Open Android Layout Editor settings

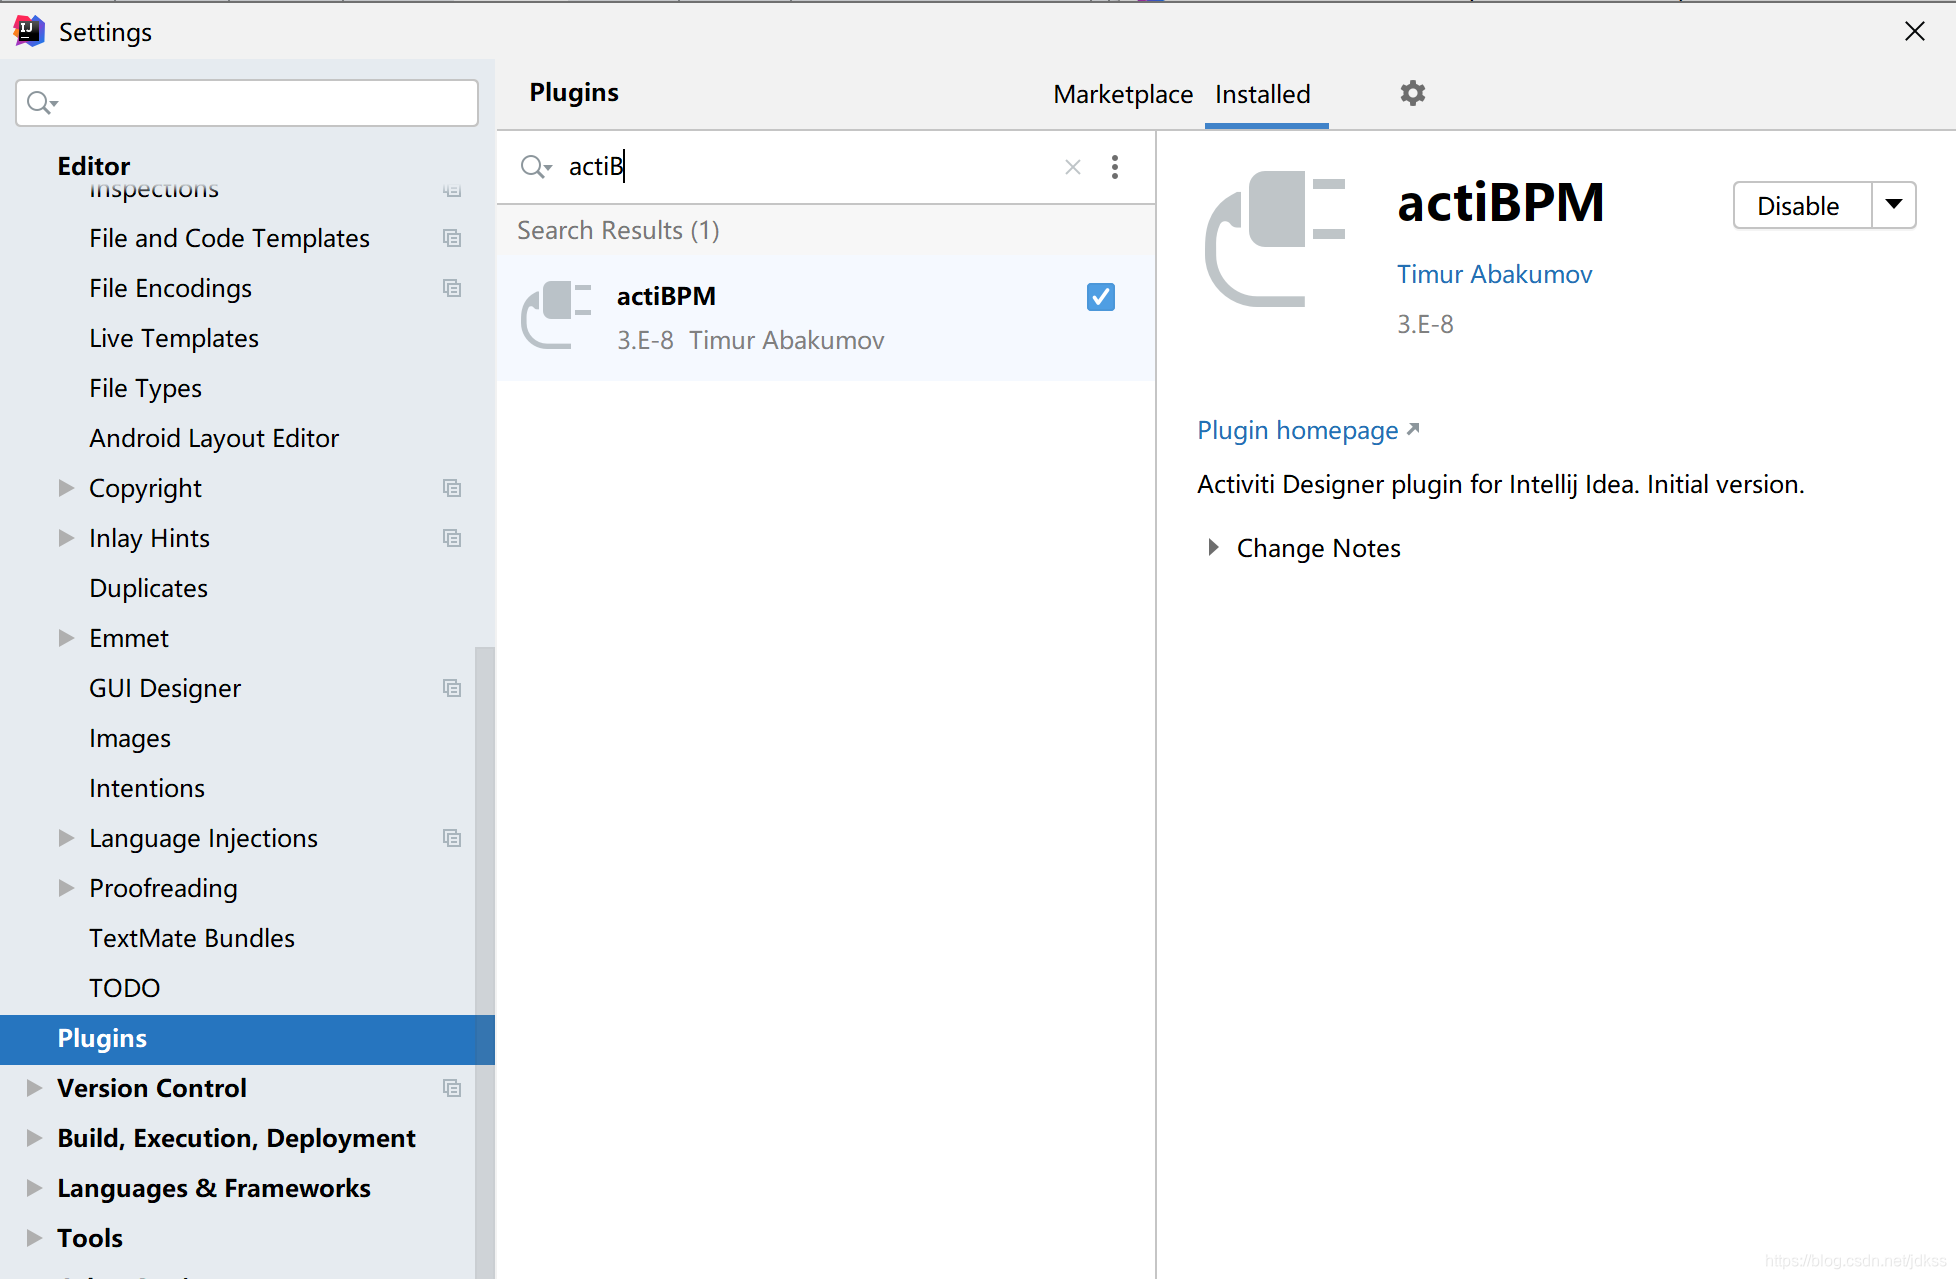point(214,438)
